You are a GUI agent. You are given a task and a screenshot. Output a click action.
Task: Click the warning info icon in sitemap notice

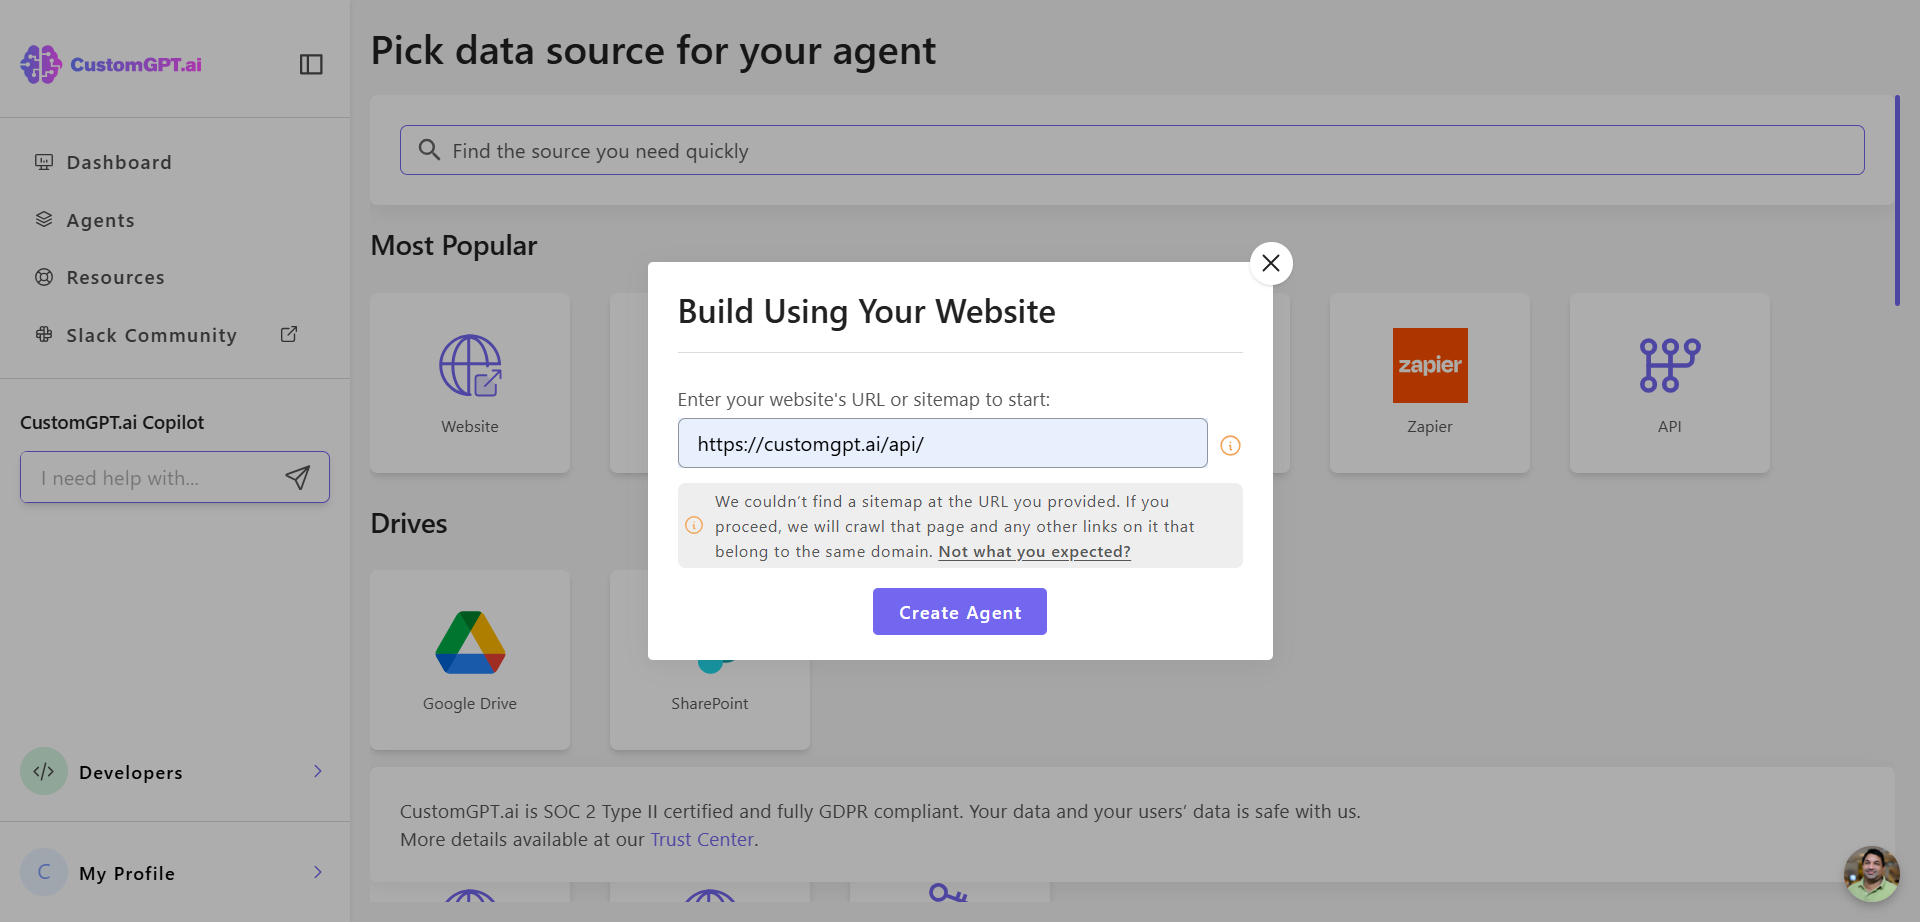[x=694, y=525]
